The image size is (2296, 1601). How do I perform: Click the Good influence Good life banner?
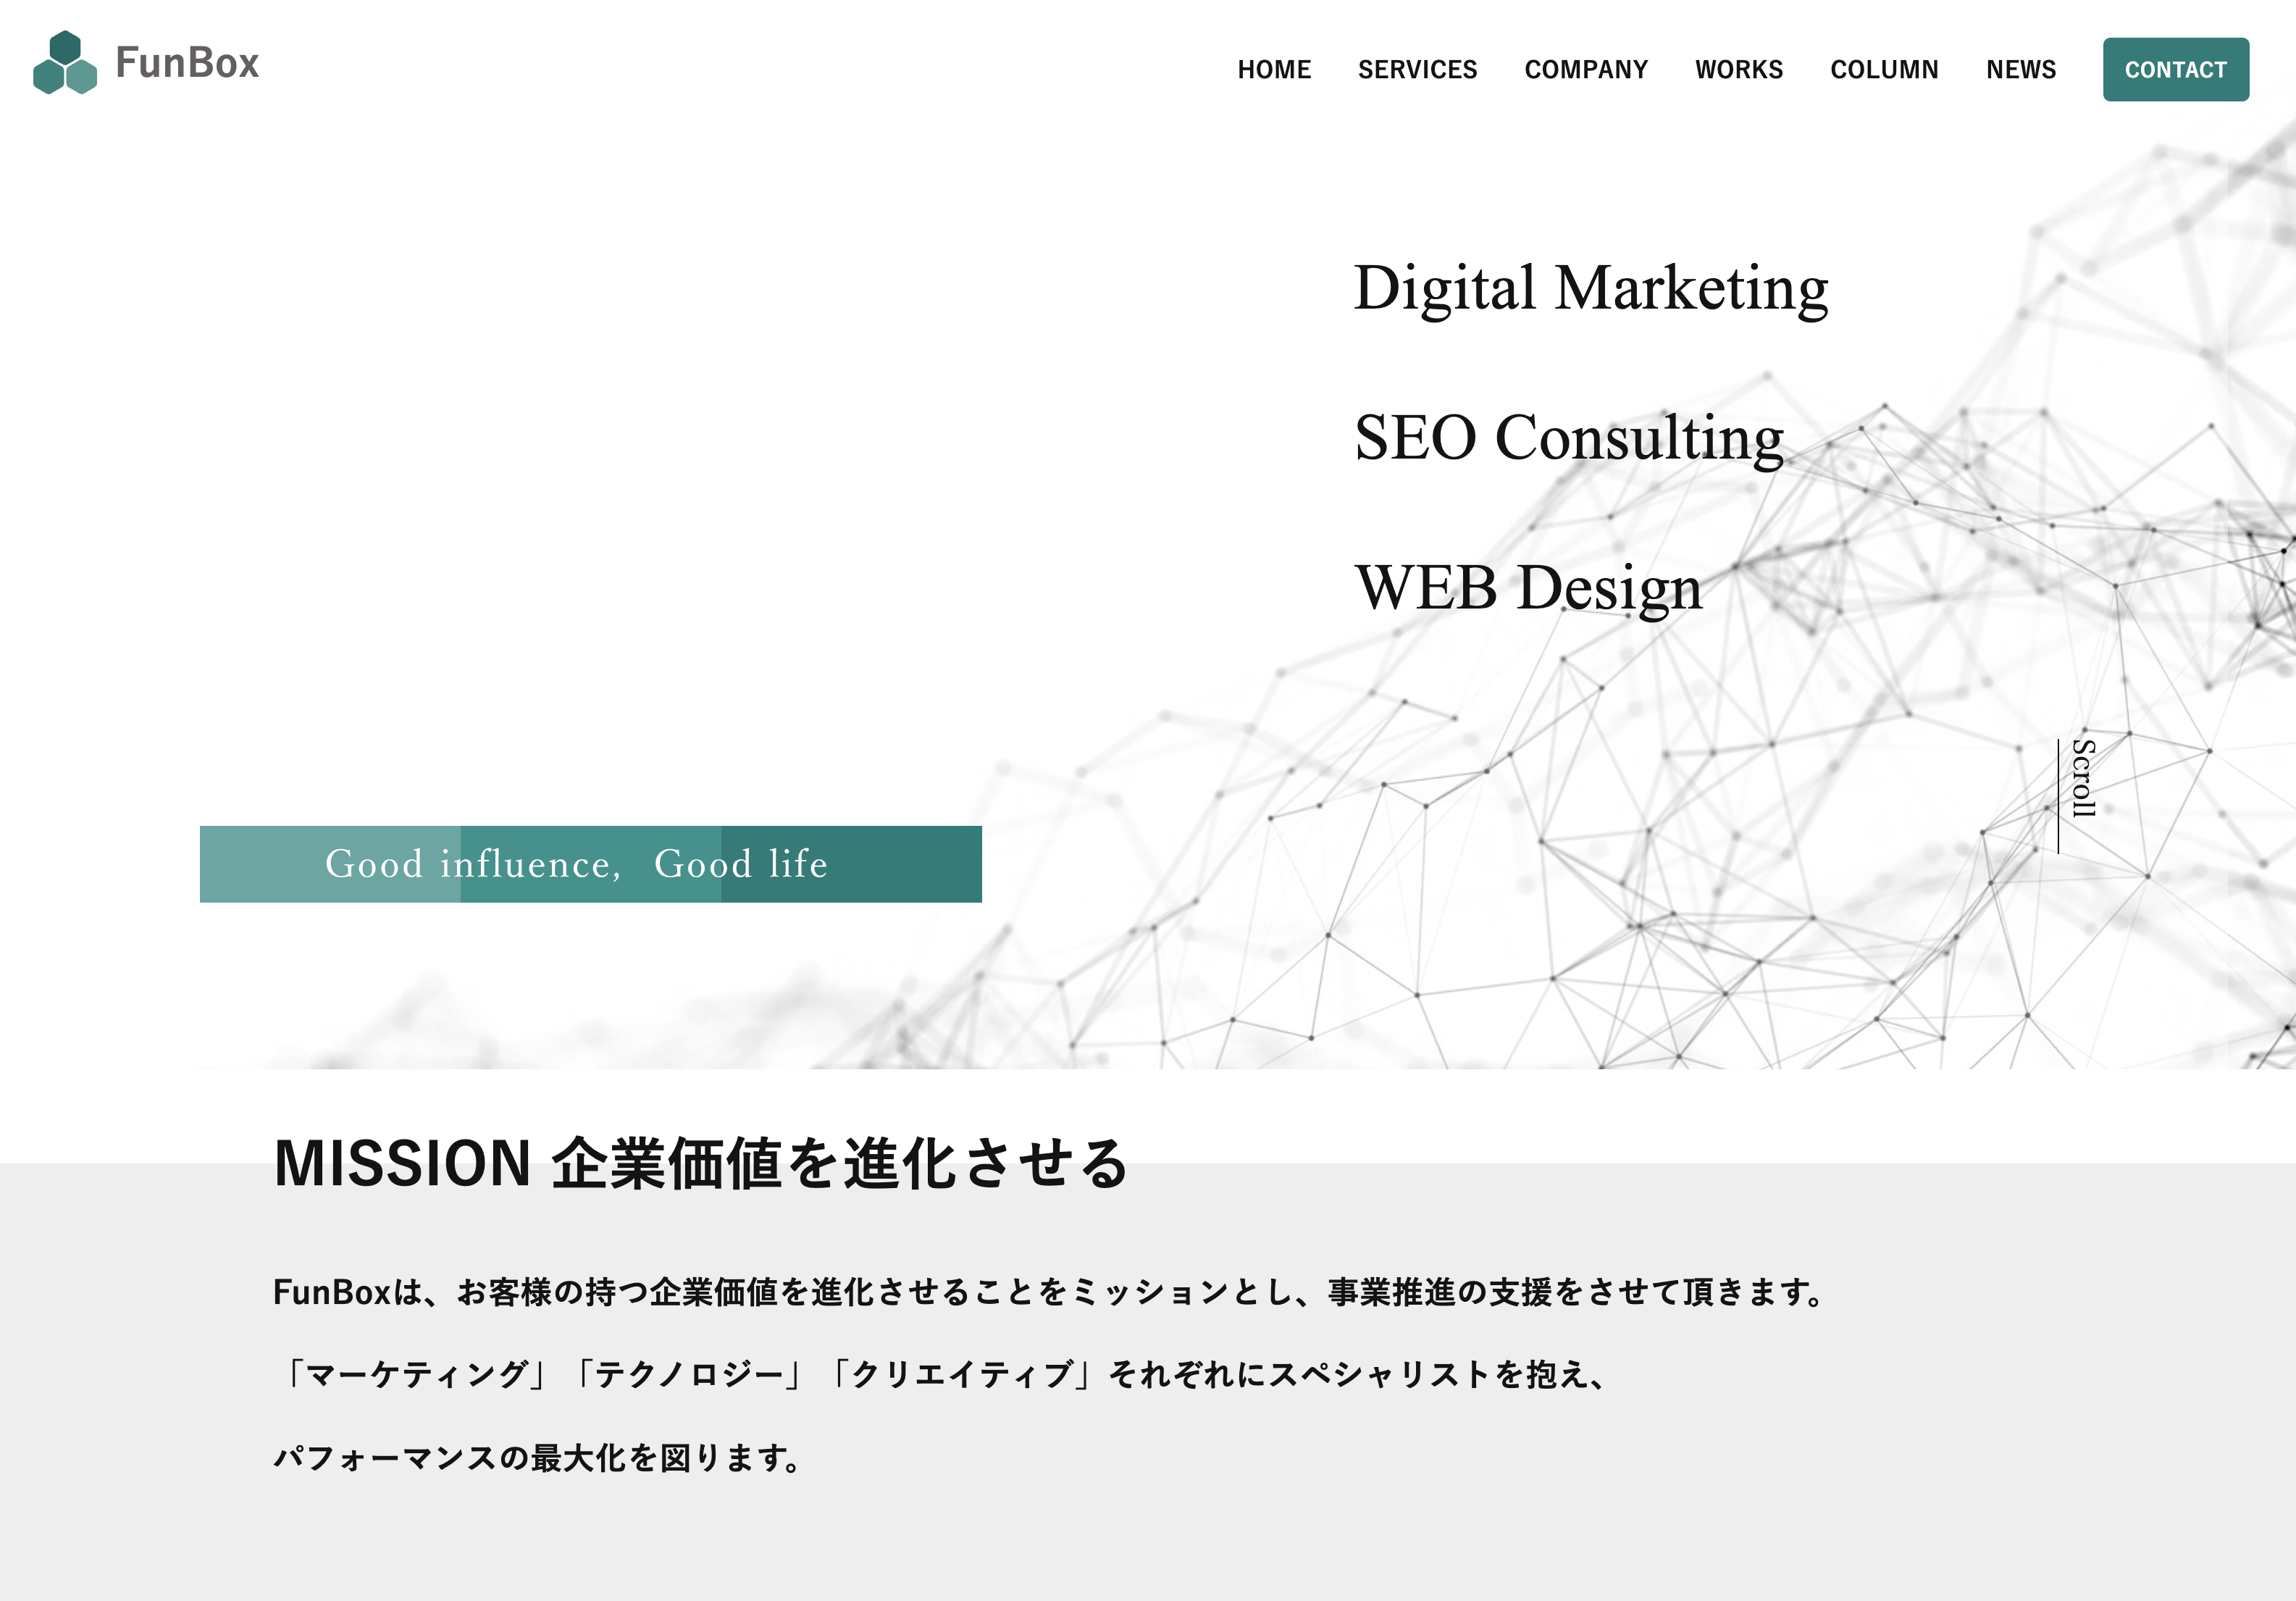click(x=592, y=863)
